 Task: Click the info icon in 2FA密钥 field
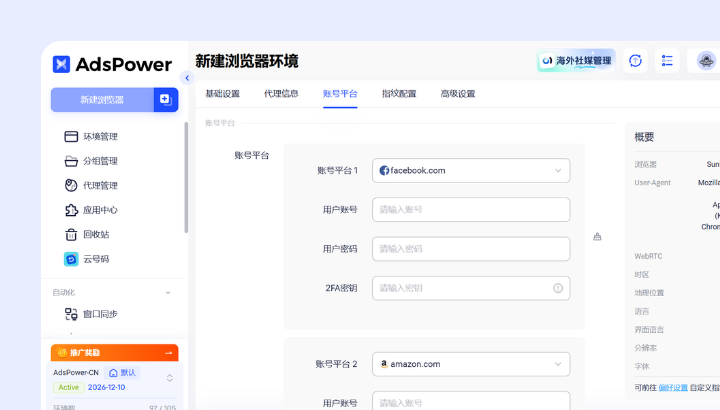558,288
